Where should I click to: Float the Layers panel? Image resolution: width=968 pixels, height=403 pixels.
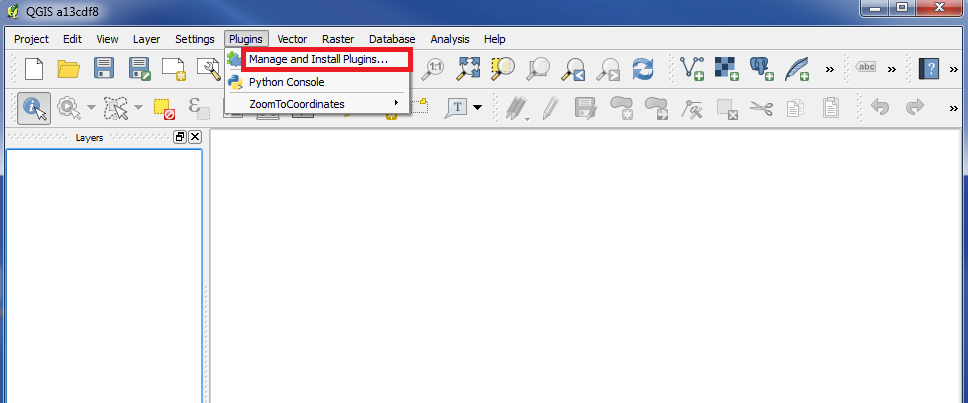click(x=180, y=137)
